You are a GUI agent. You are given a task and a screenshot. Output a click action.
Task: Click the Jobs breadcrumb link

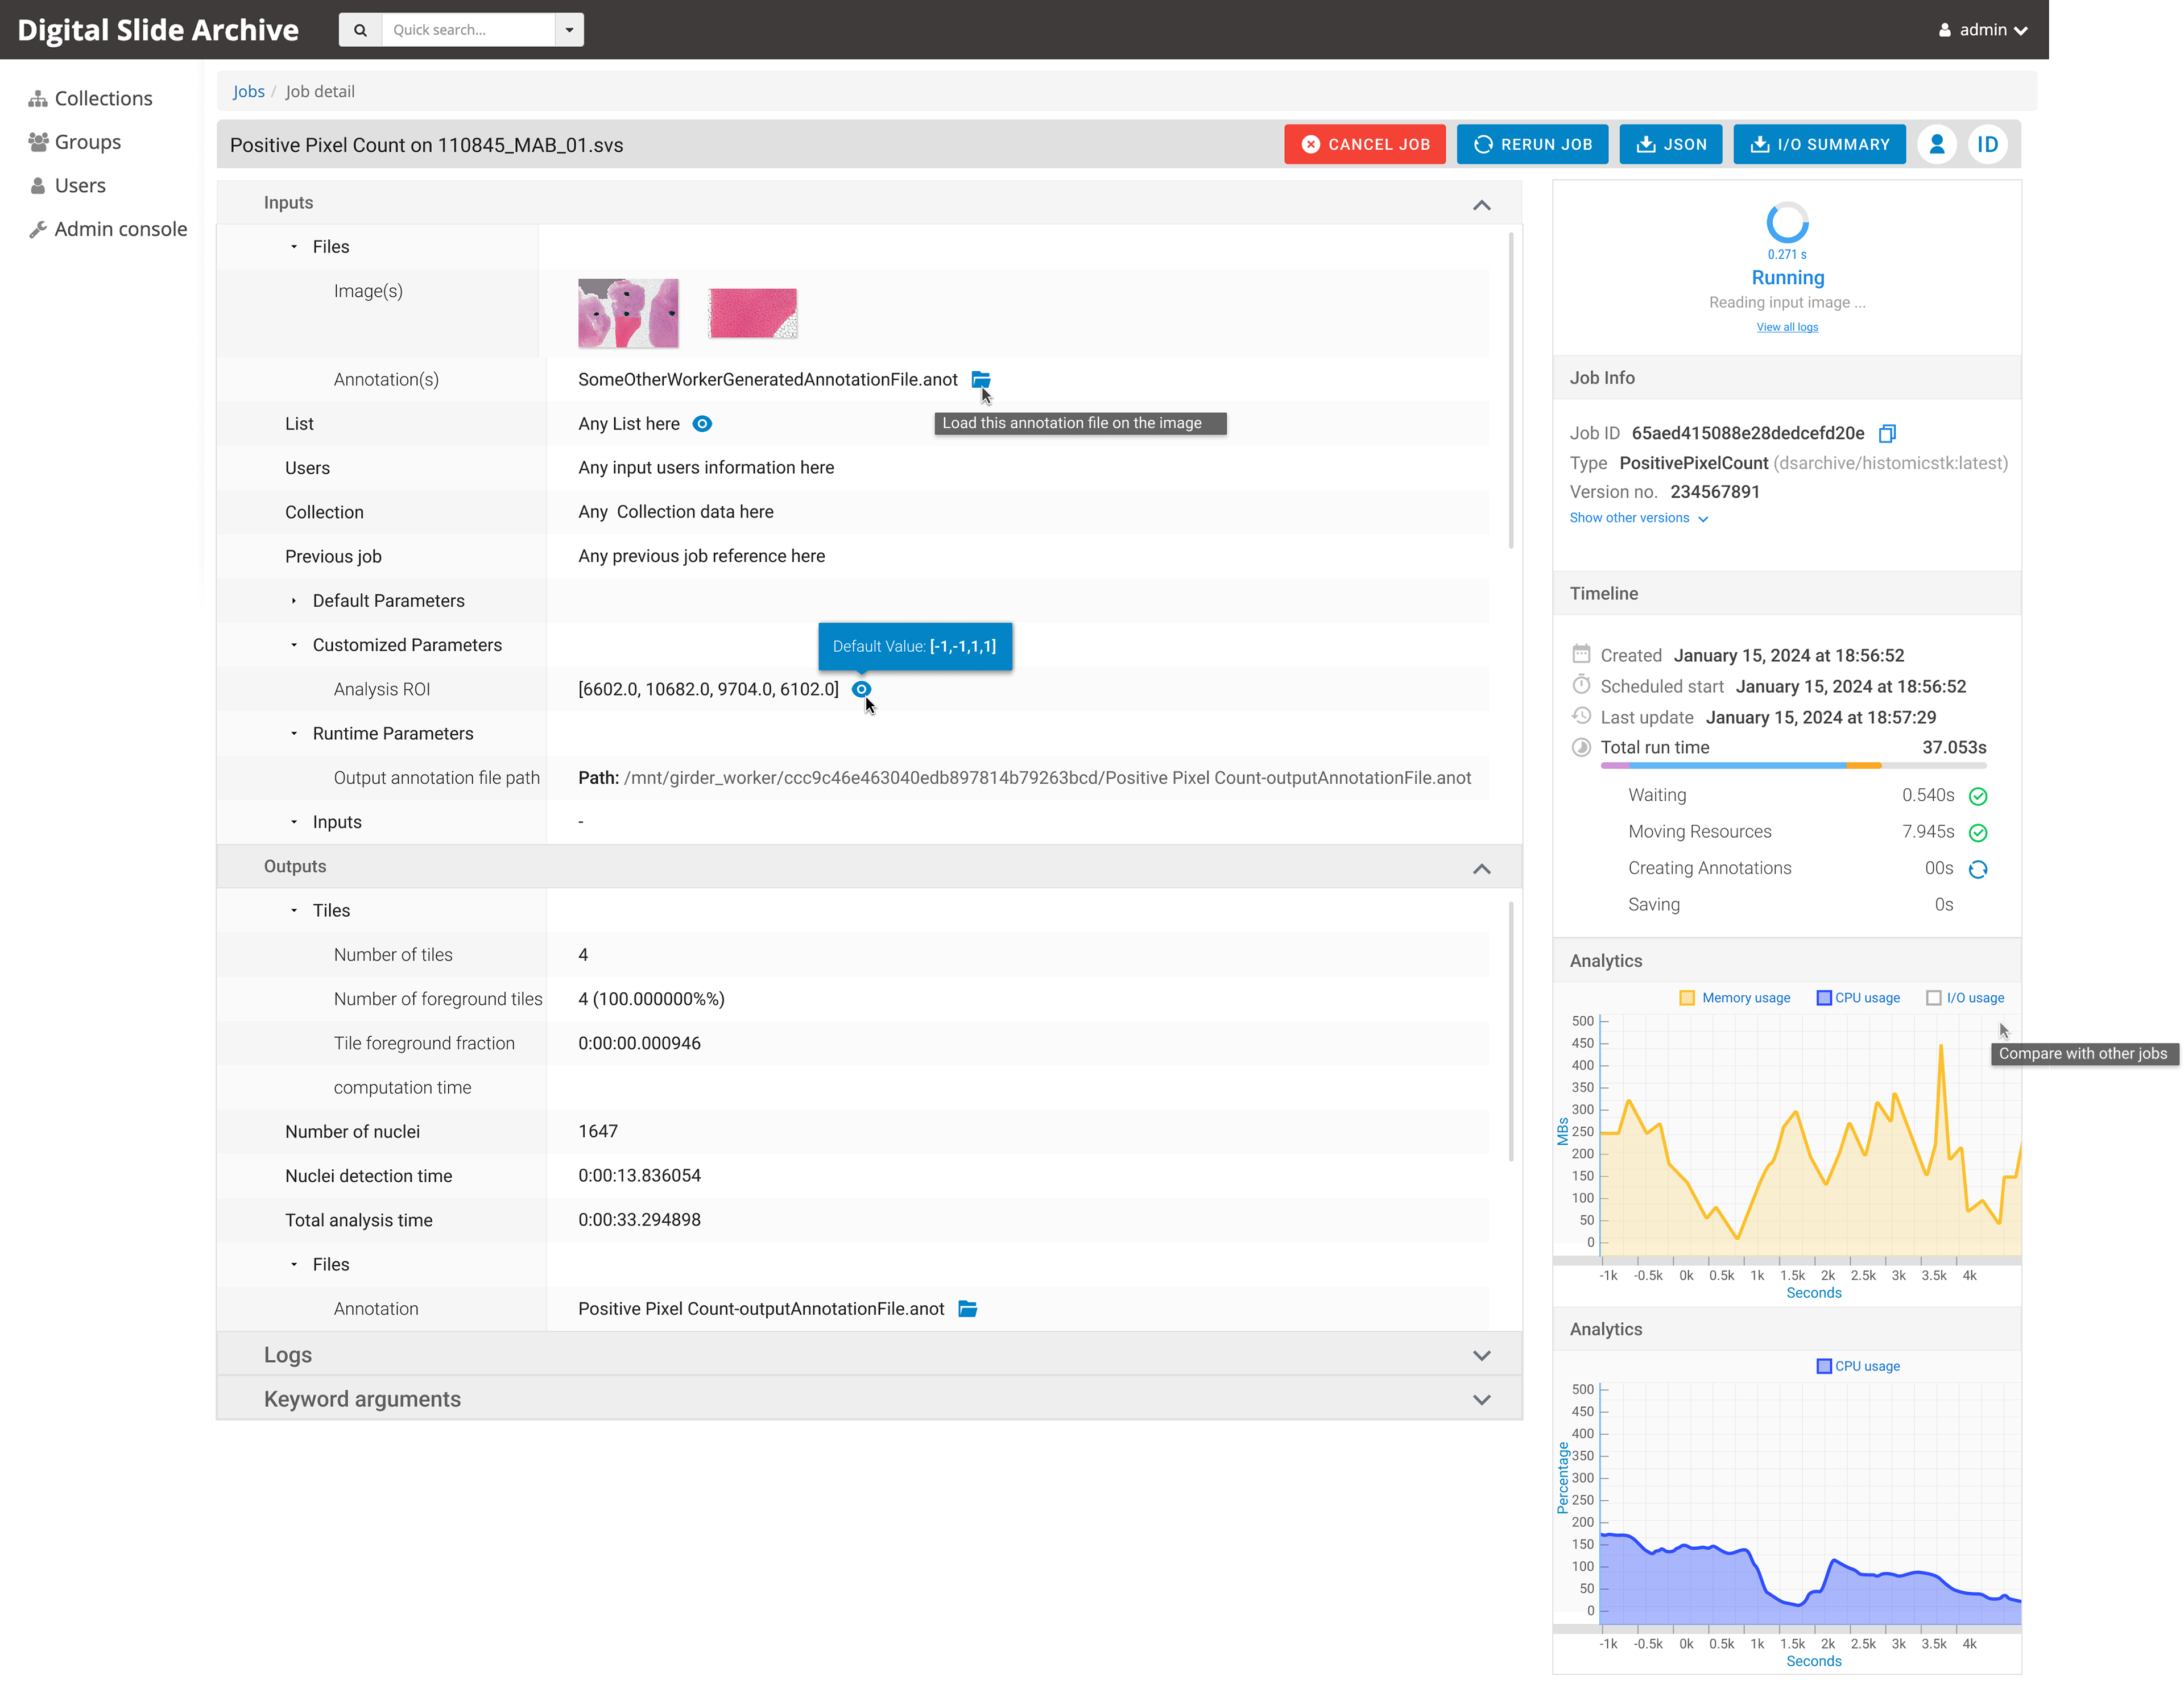248,91
